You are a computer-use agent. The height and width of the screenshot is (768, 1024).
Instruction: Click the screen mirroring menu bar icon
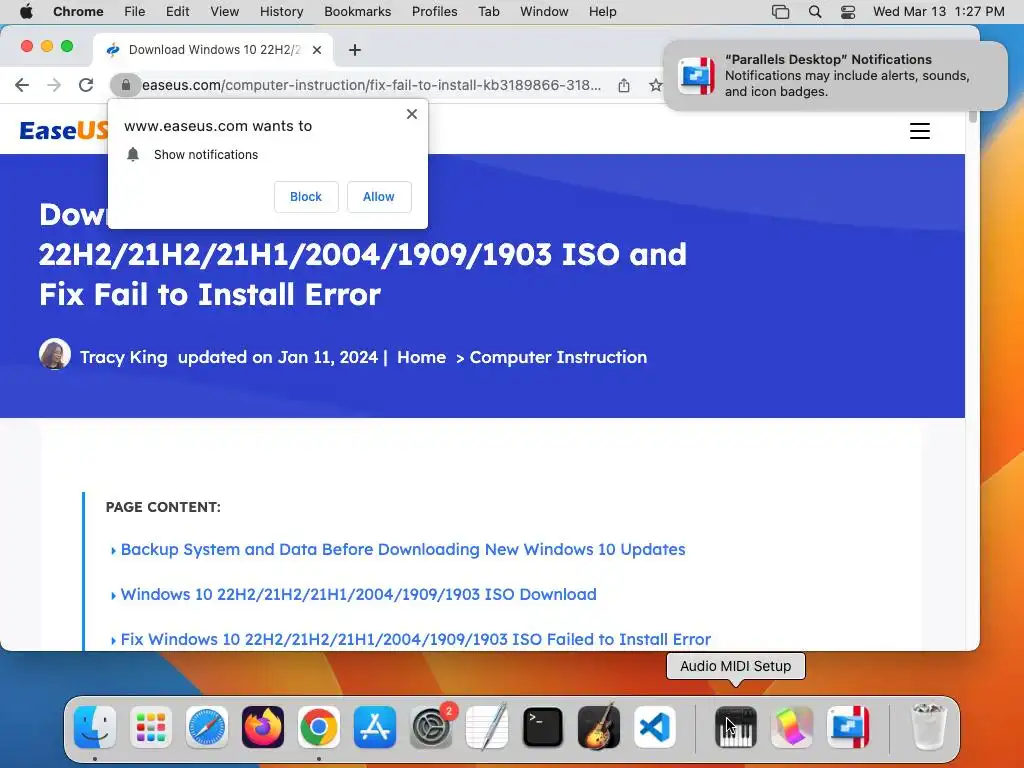coord(780,12)
